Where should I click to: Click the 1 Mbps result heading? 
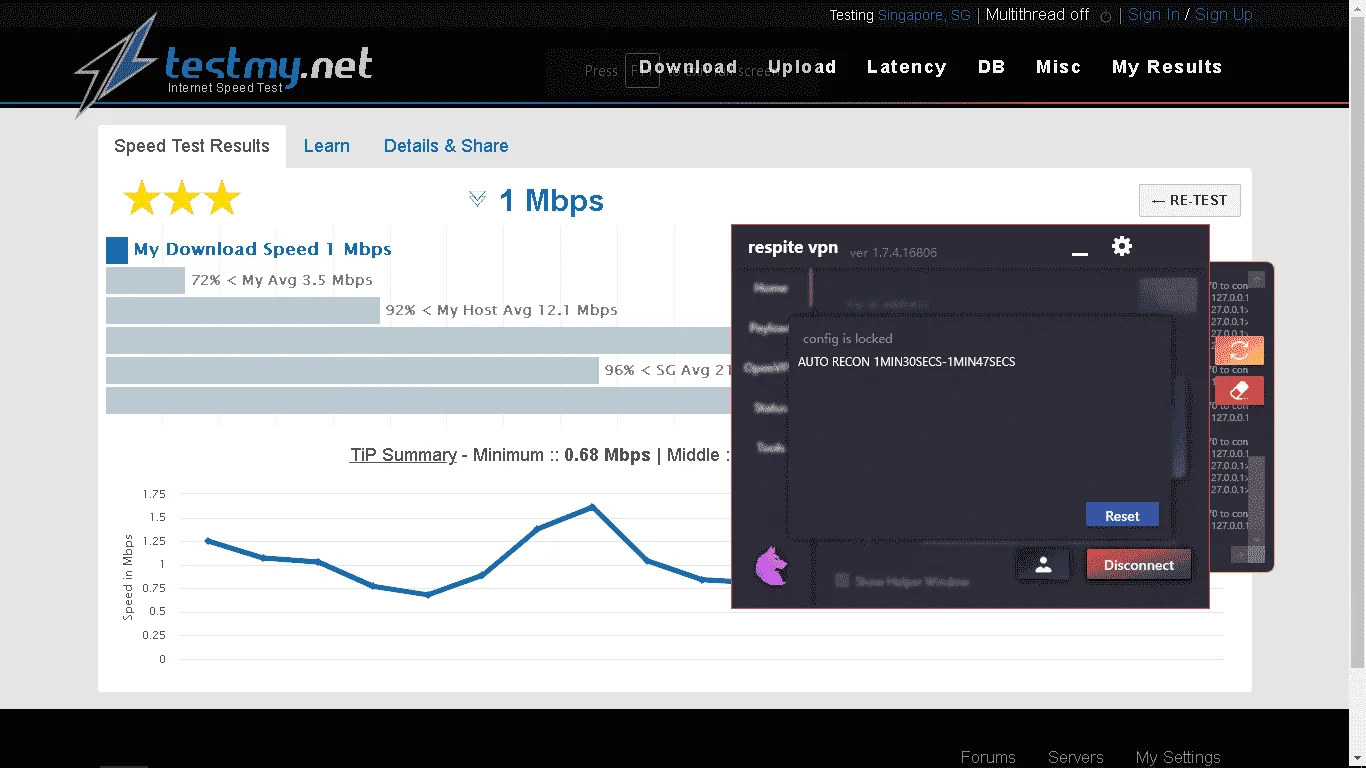[x=551, y=201]
